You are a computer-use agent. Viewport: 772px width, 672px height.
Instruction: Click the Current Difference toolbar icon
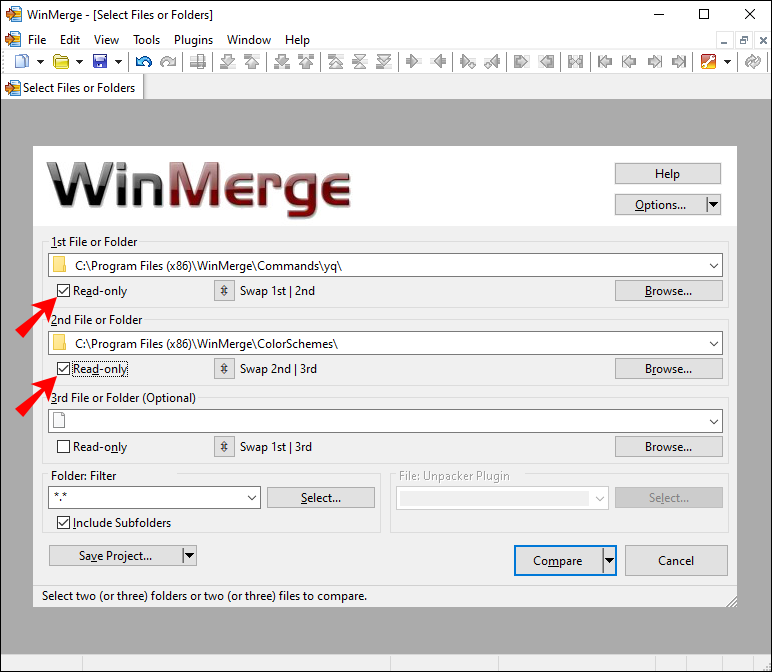(359, 62)
